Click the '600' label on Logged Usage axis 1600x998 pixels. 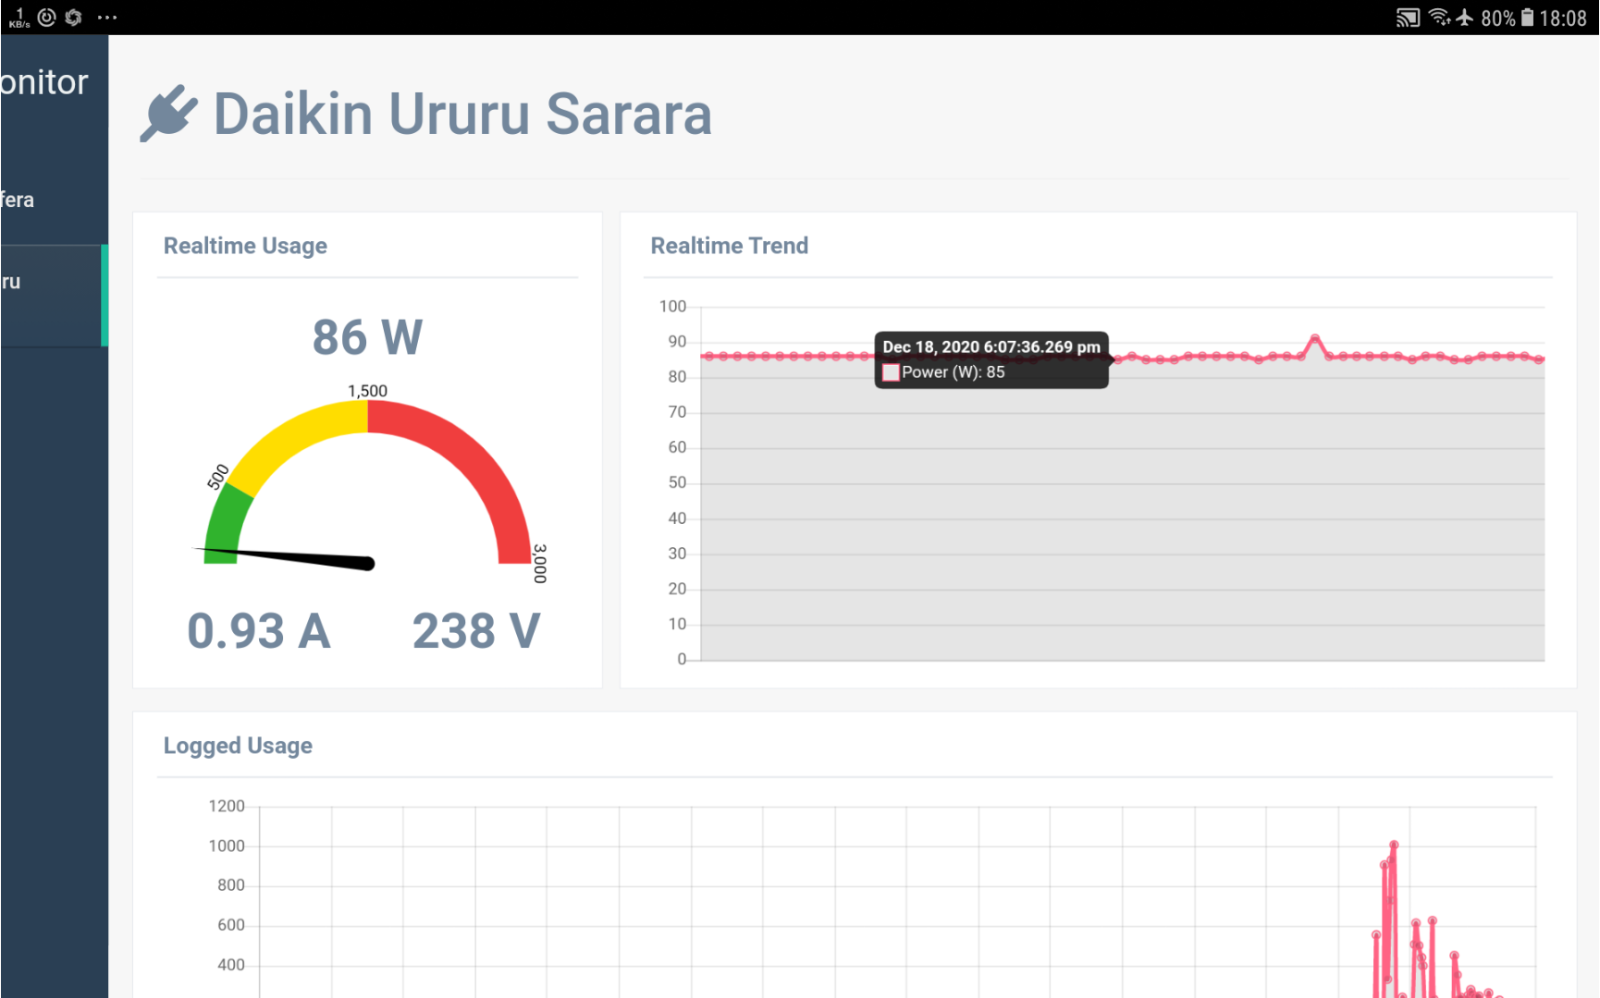tap(231, 925)
